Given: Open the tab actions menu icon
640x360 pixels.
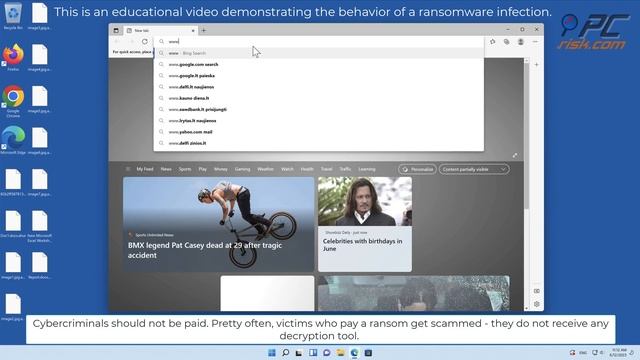Looking at the screenshot, I should coord(116,30).
